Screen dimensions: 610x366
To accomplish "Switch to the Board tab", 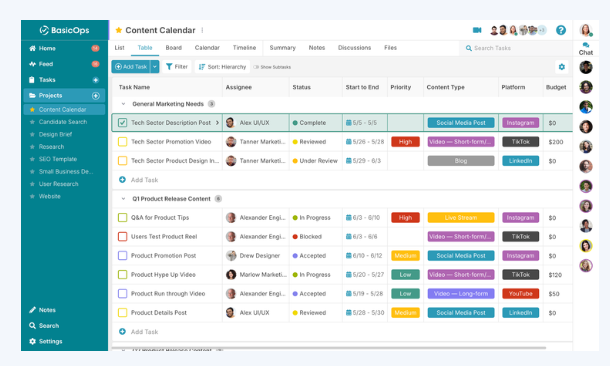I will click(x=174, y=48).
